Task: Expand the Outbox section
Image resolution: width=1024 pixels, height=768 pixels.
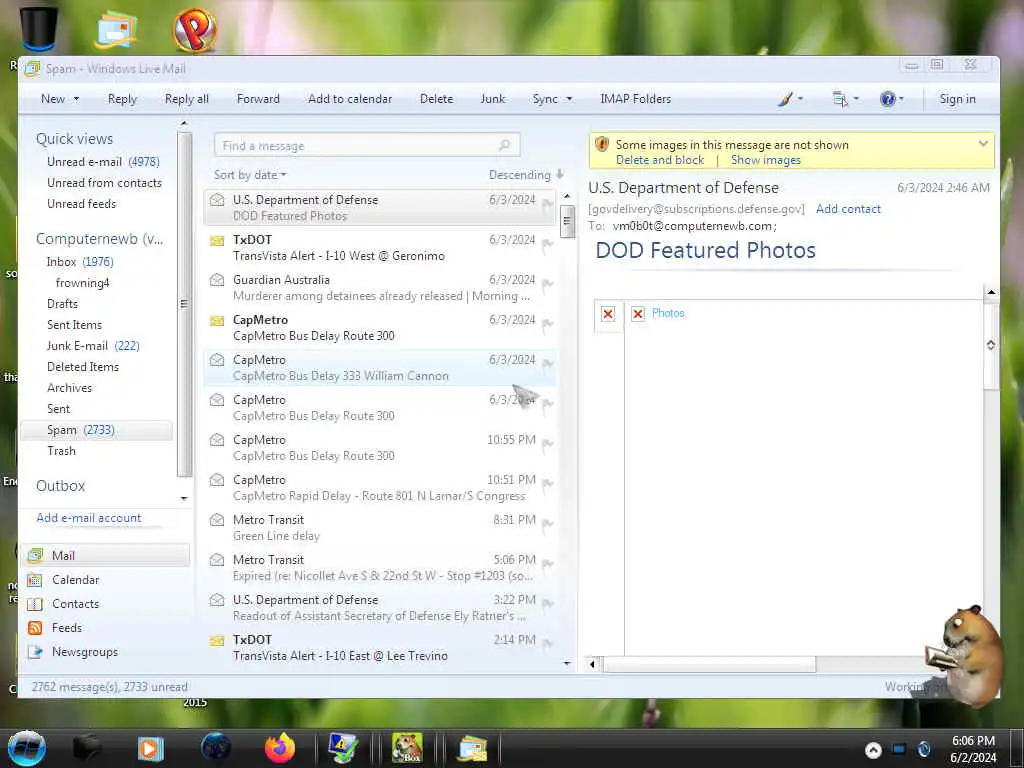Action: 60,486
